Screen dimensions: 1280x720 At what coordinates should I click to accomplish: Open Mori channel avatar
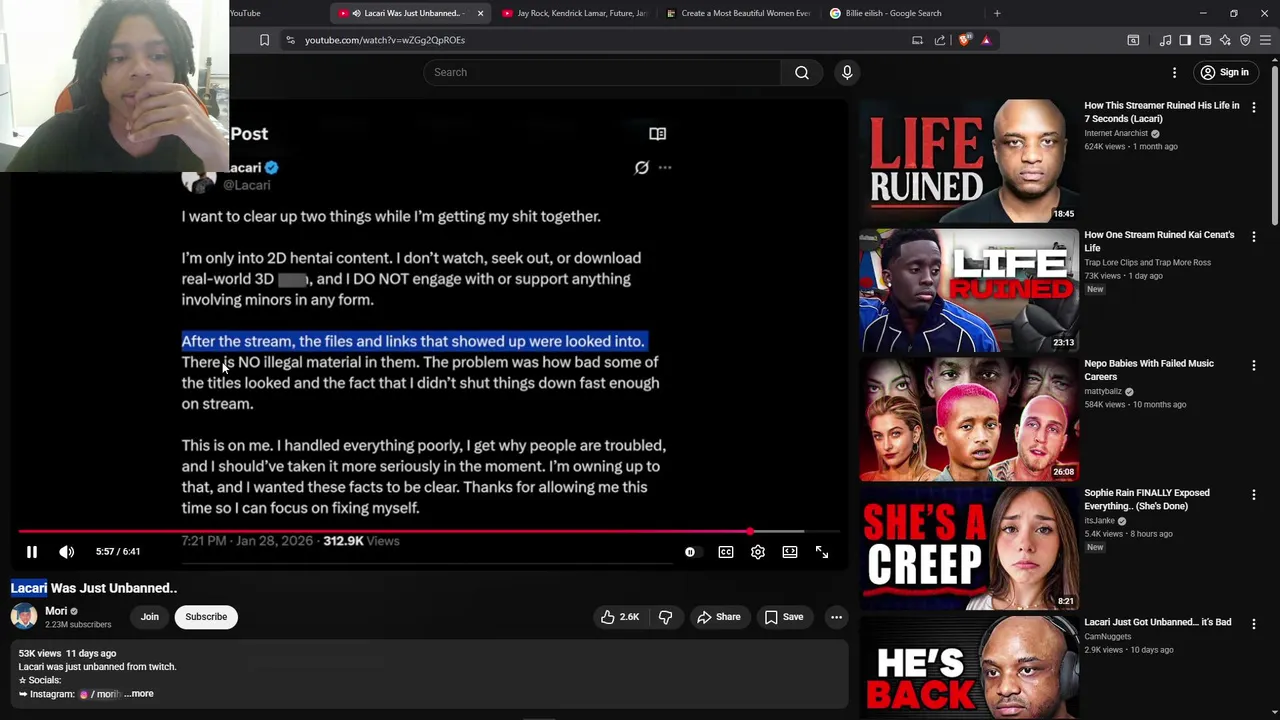coord(24,617)
